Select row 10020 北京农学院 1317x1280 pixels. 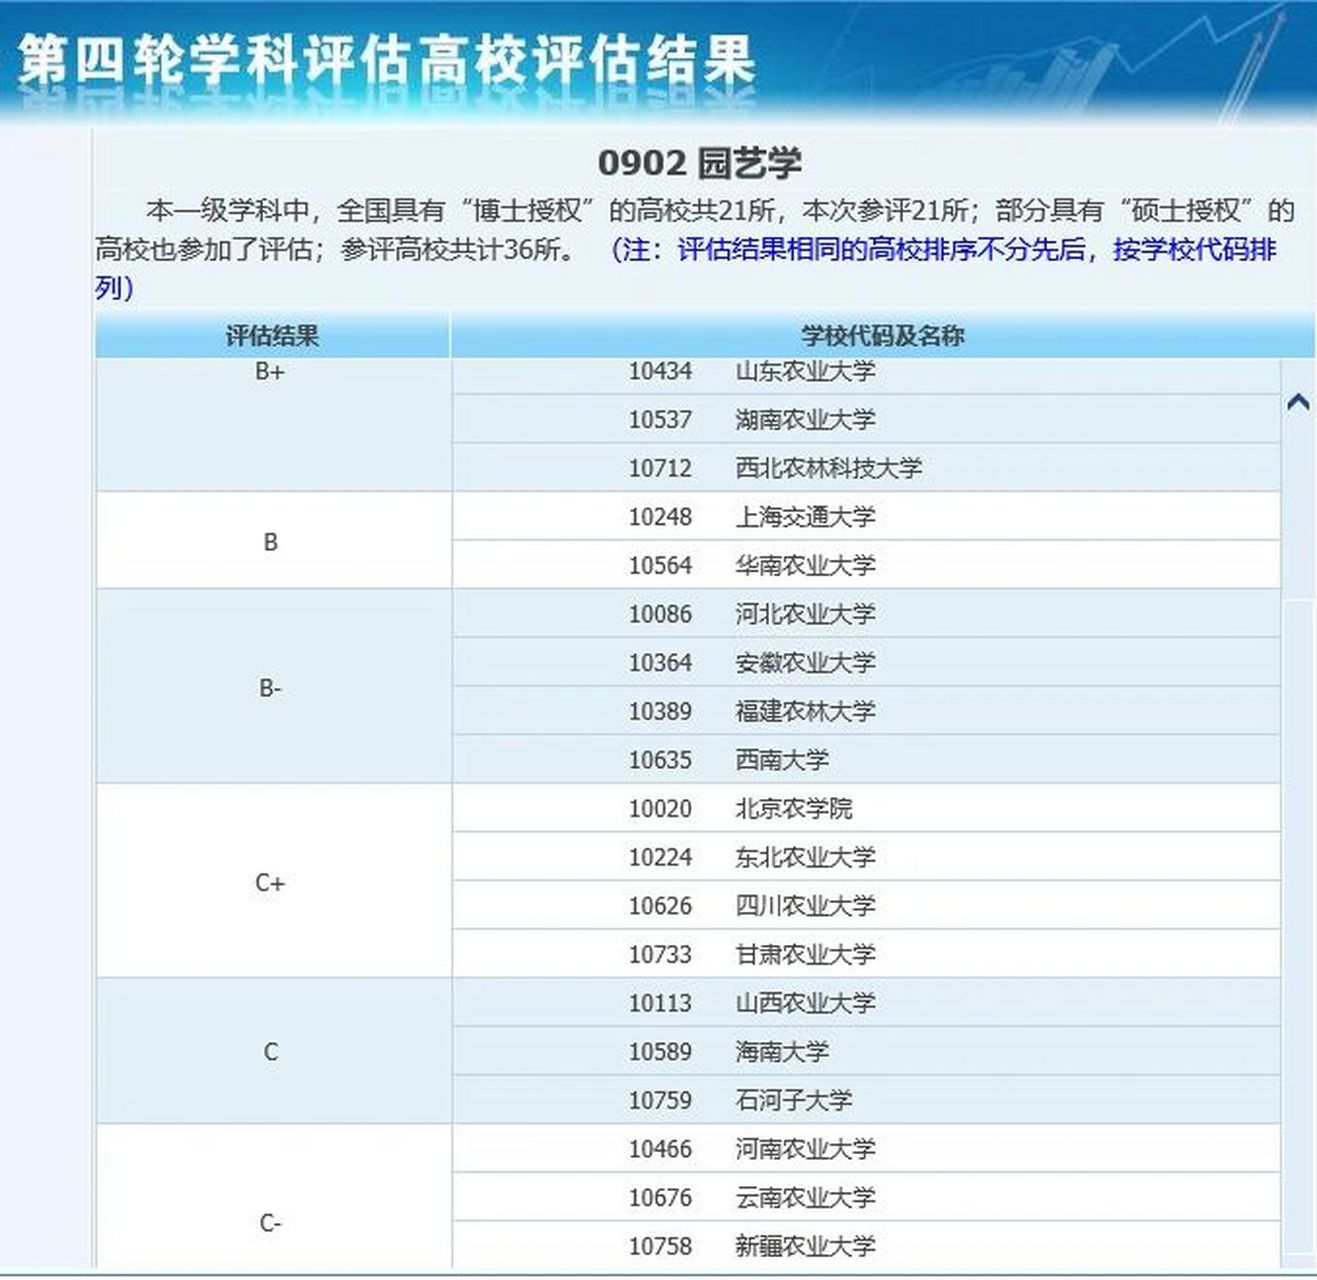[866, 808]
